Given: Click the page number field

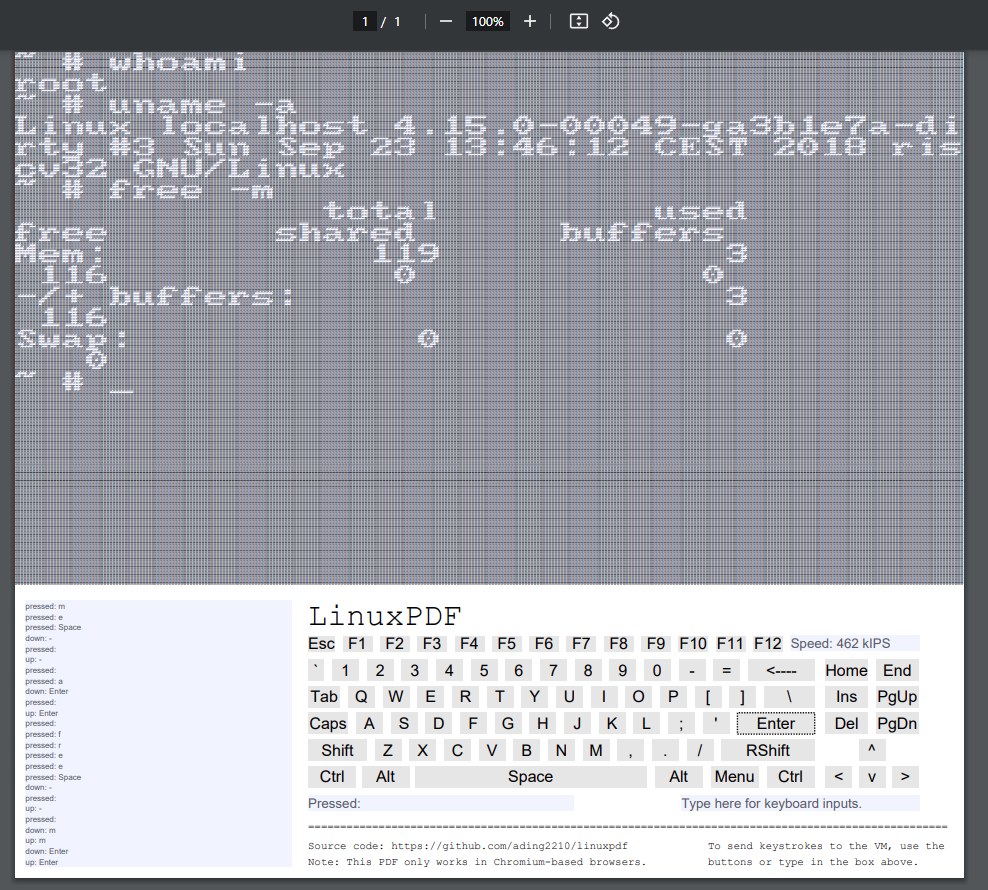Looking at the screenshot, I should pos(365,21).
